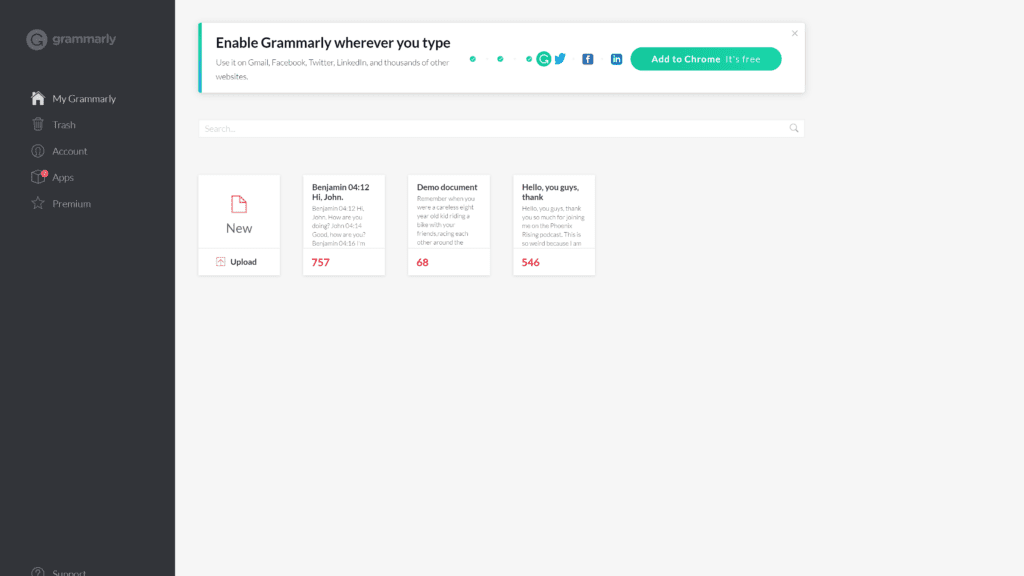Click the Trash bin icon
Screen dimensions: 1024x576
point(38,124)
